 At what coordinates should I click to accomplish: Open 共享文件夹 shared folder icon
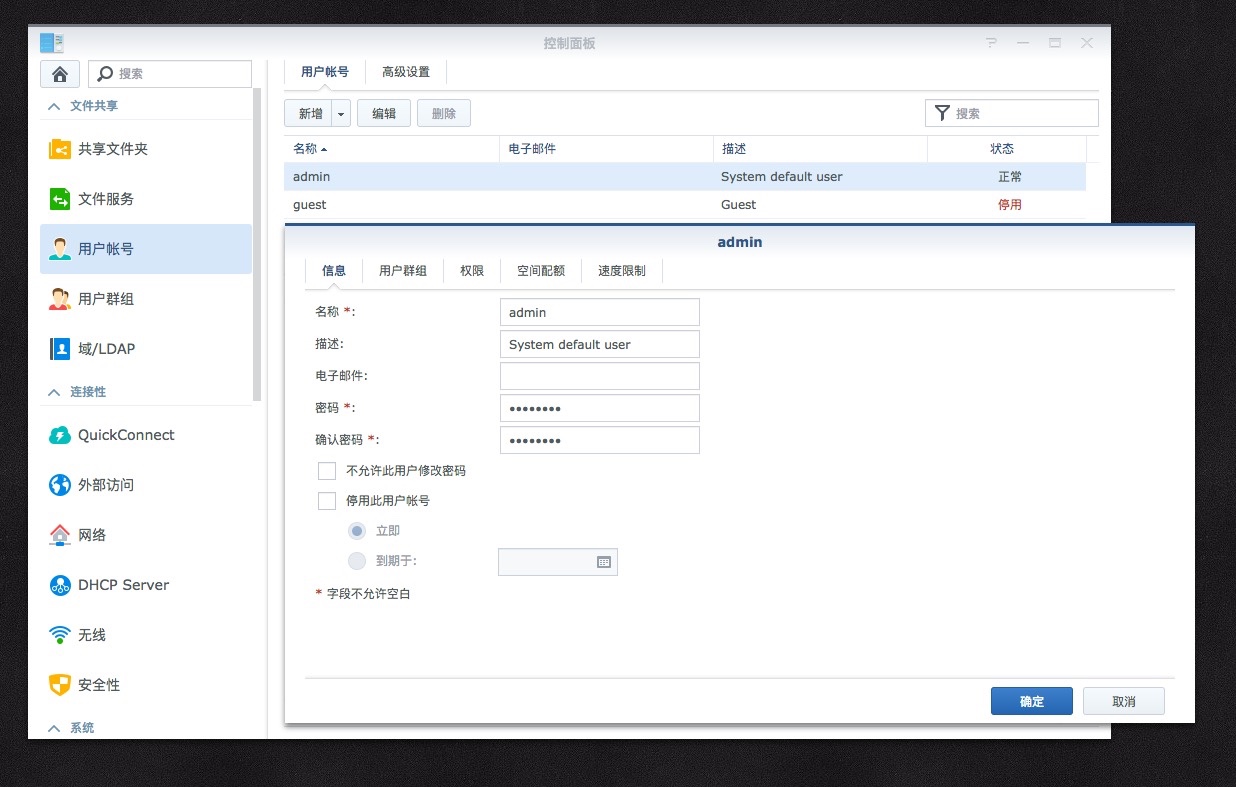(60, 149)
